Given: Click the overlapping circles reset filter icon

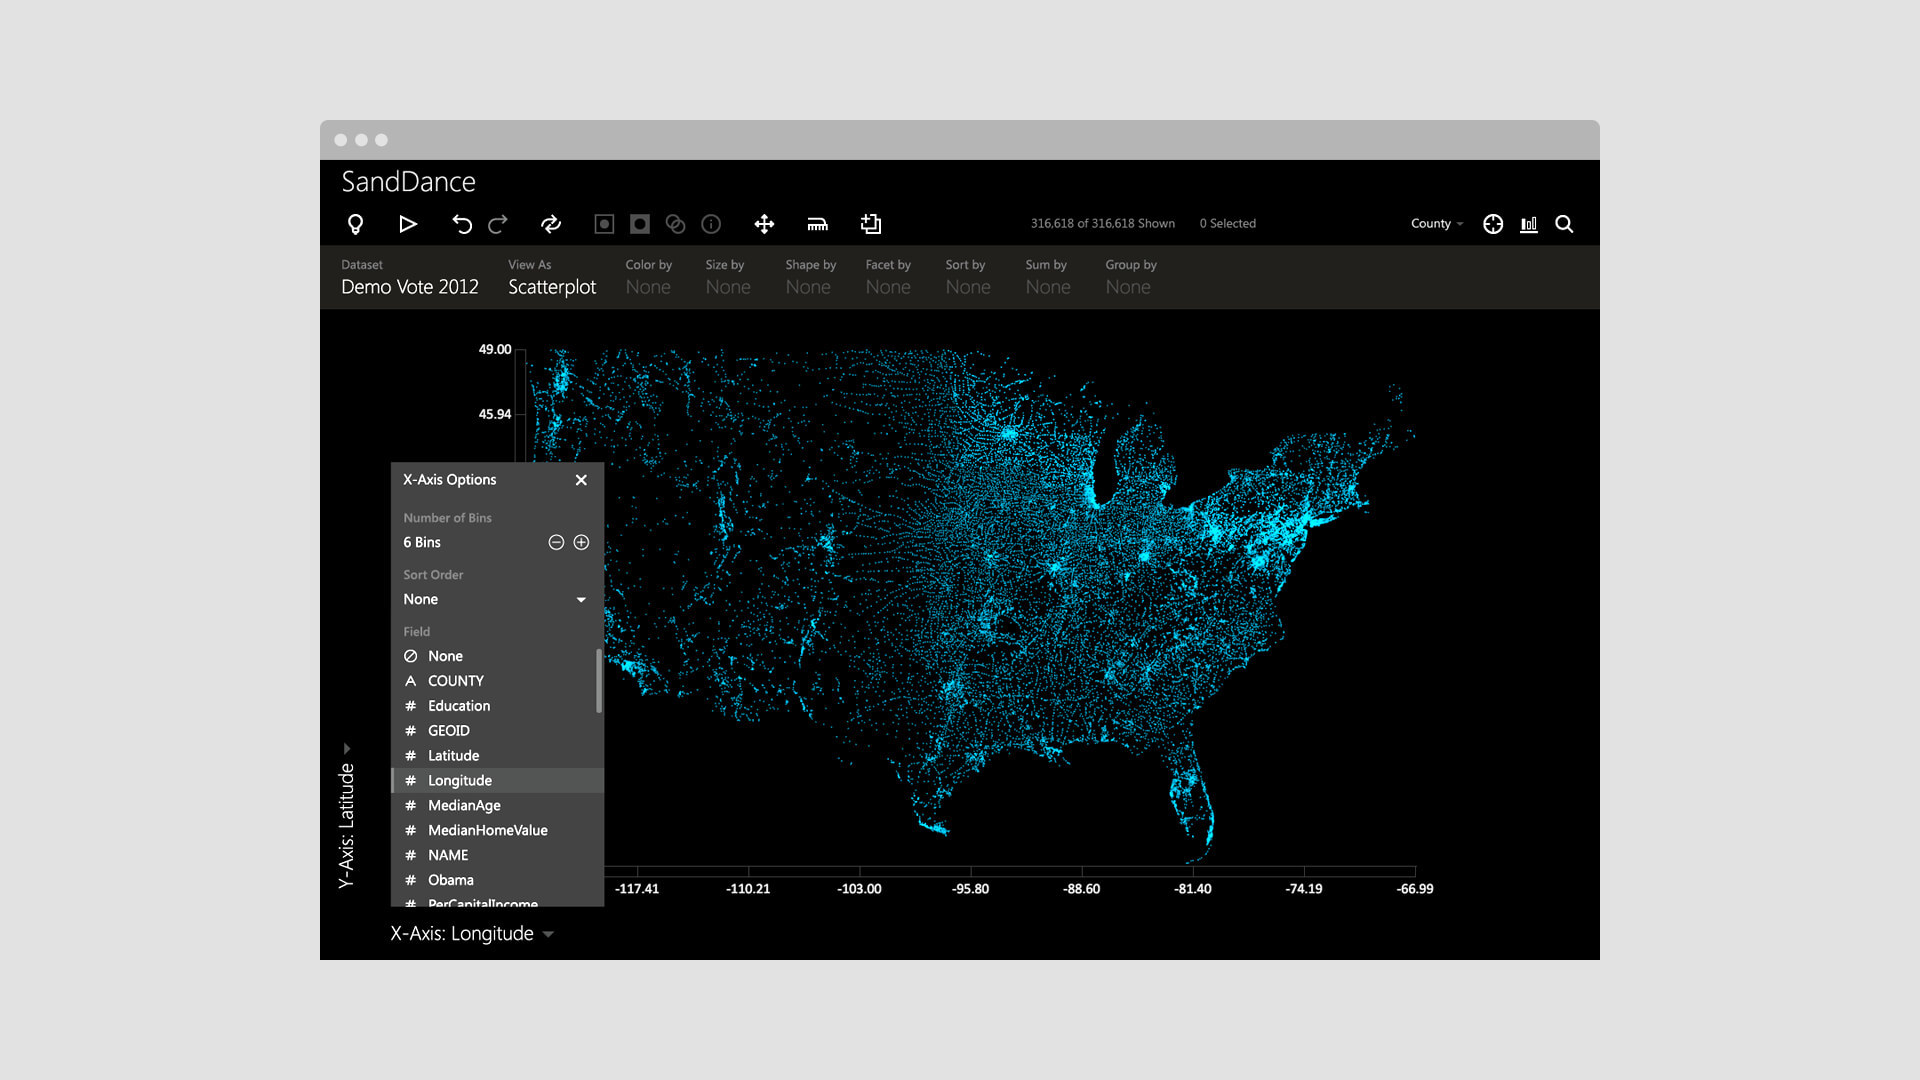Looking at the screenshot, I should tap(676, 224).
